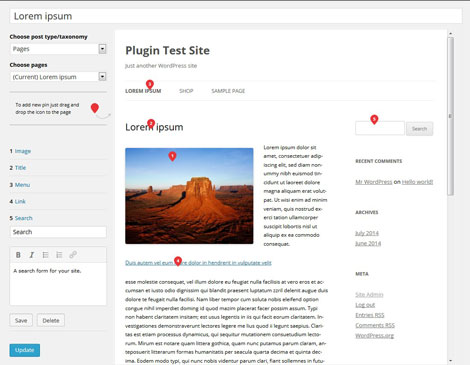The width and height of the screenshot is (470, 365).
Task: Insert numbered list in pin editor
Action: (59, 255)
